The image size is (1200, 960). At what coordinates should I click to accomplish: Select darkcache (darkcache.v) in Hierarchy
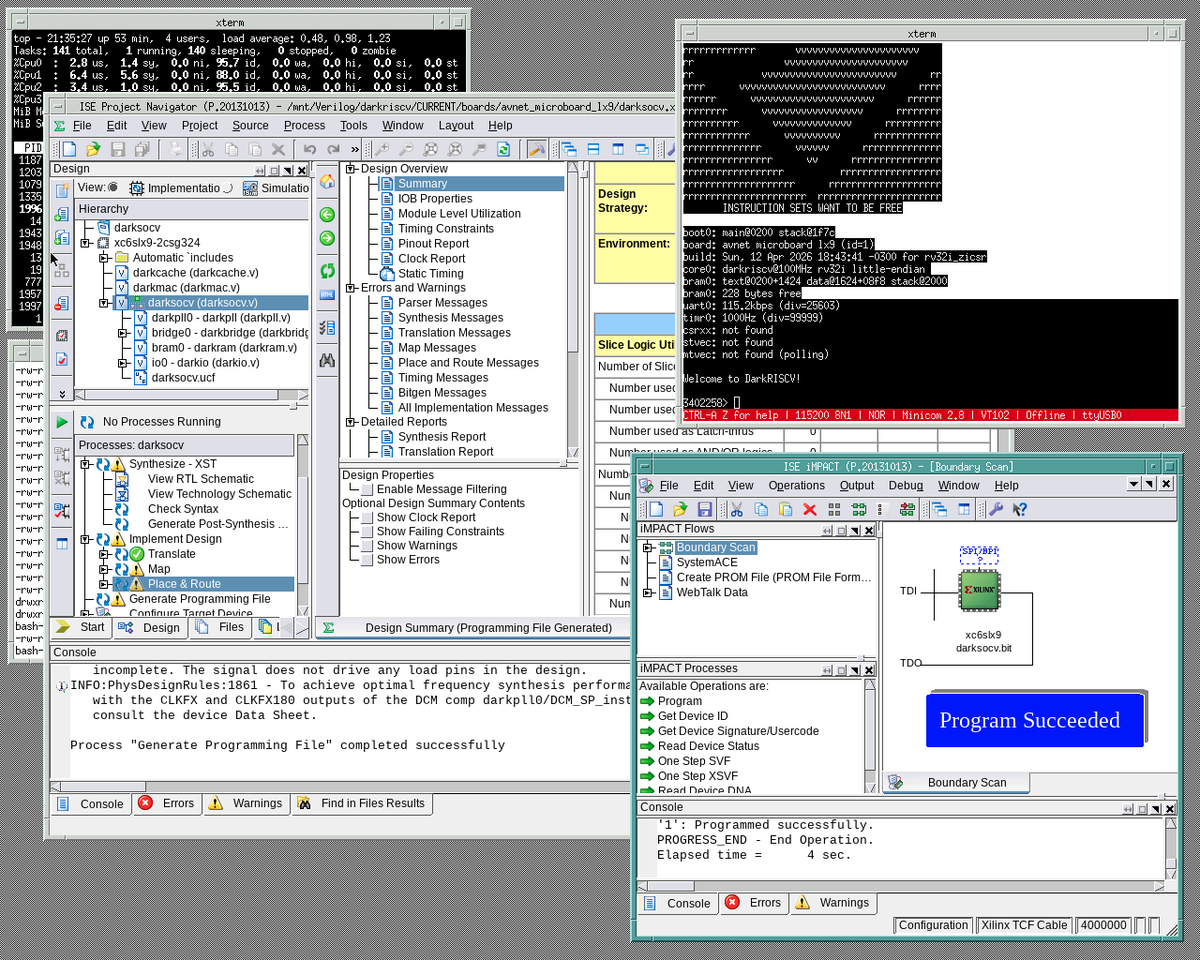tap(195, 273)
